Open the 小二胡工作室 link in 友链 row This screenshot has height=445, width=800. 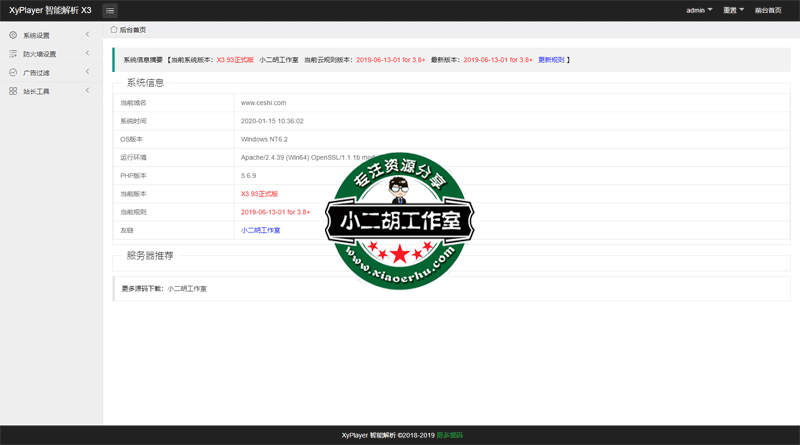point(260,230)
